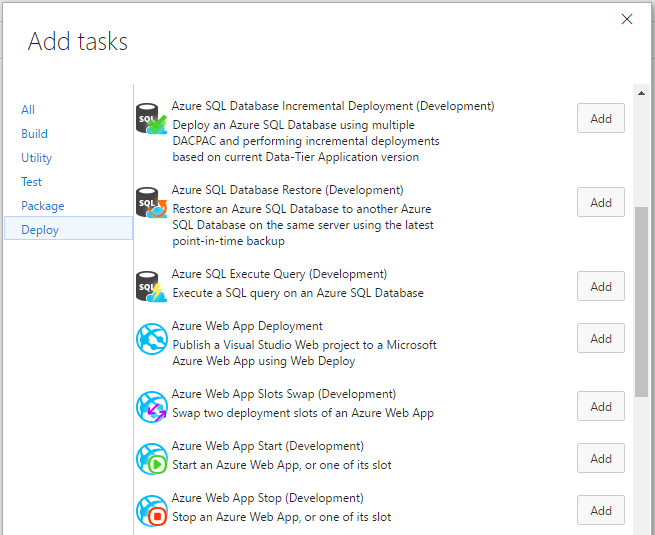Image resolution: width=655 pixels, height=535 pixels.
Task: Select Azure Web App Slots Swap title
Action: coord(284,394)
